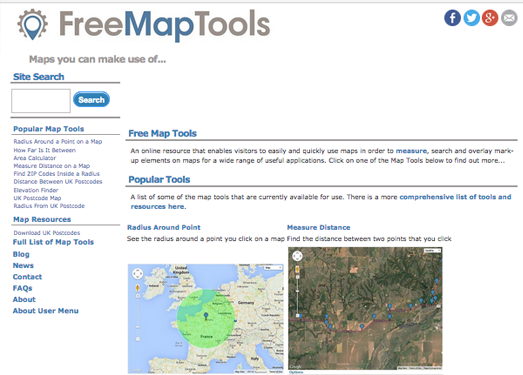Click the Twitter bird icon
The height and width of the screenshot is (375, 523).
pos(471,18)
